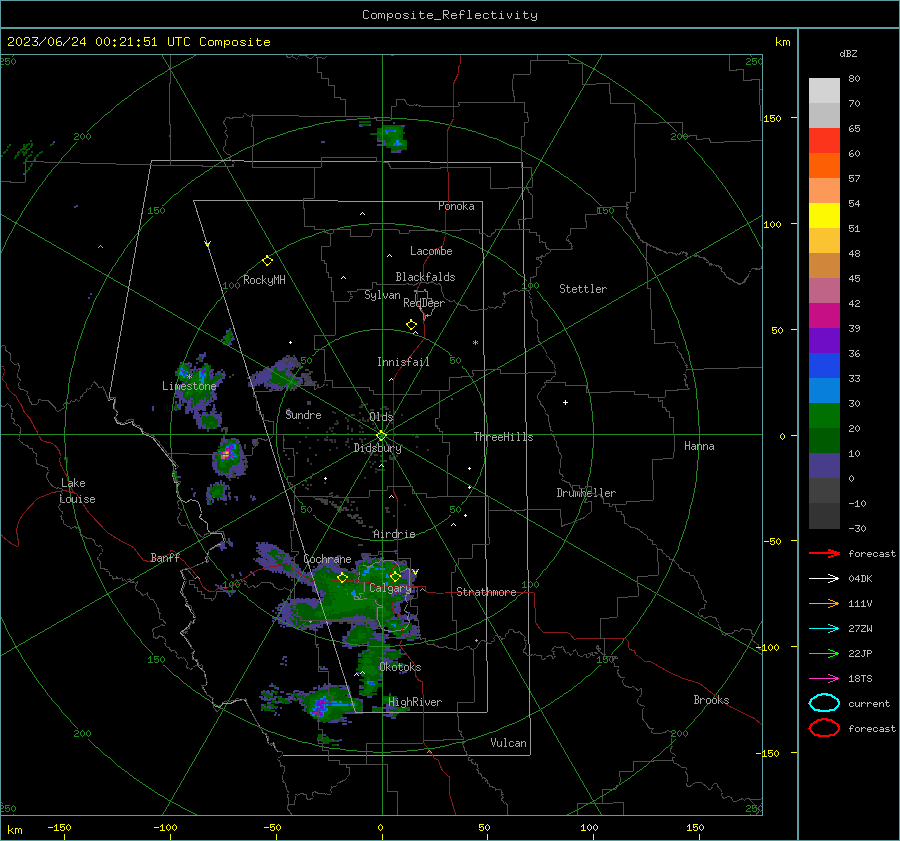Click the yellow diamond marker at RockyMH
Viewport: 900px width, 841px height.
(x=267, y=261)
